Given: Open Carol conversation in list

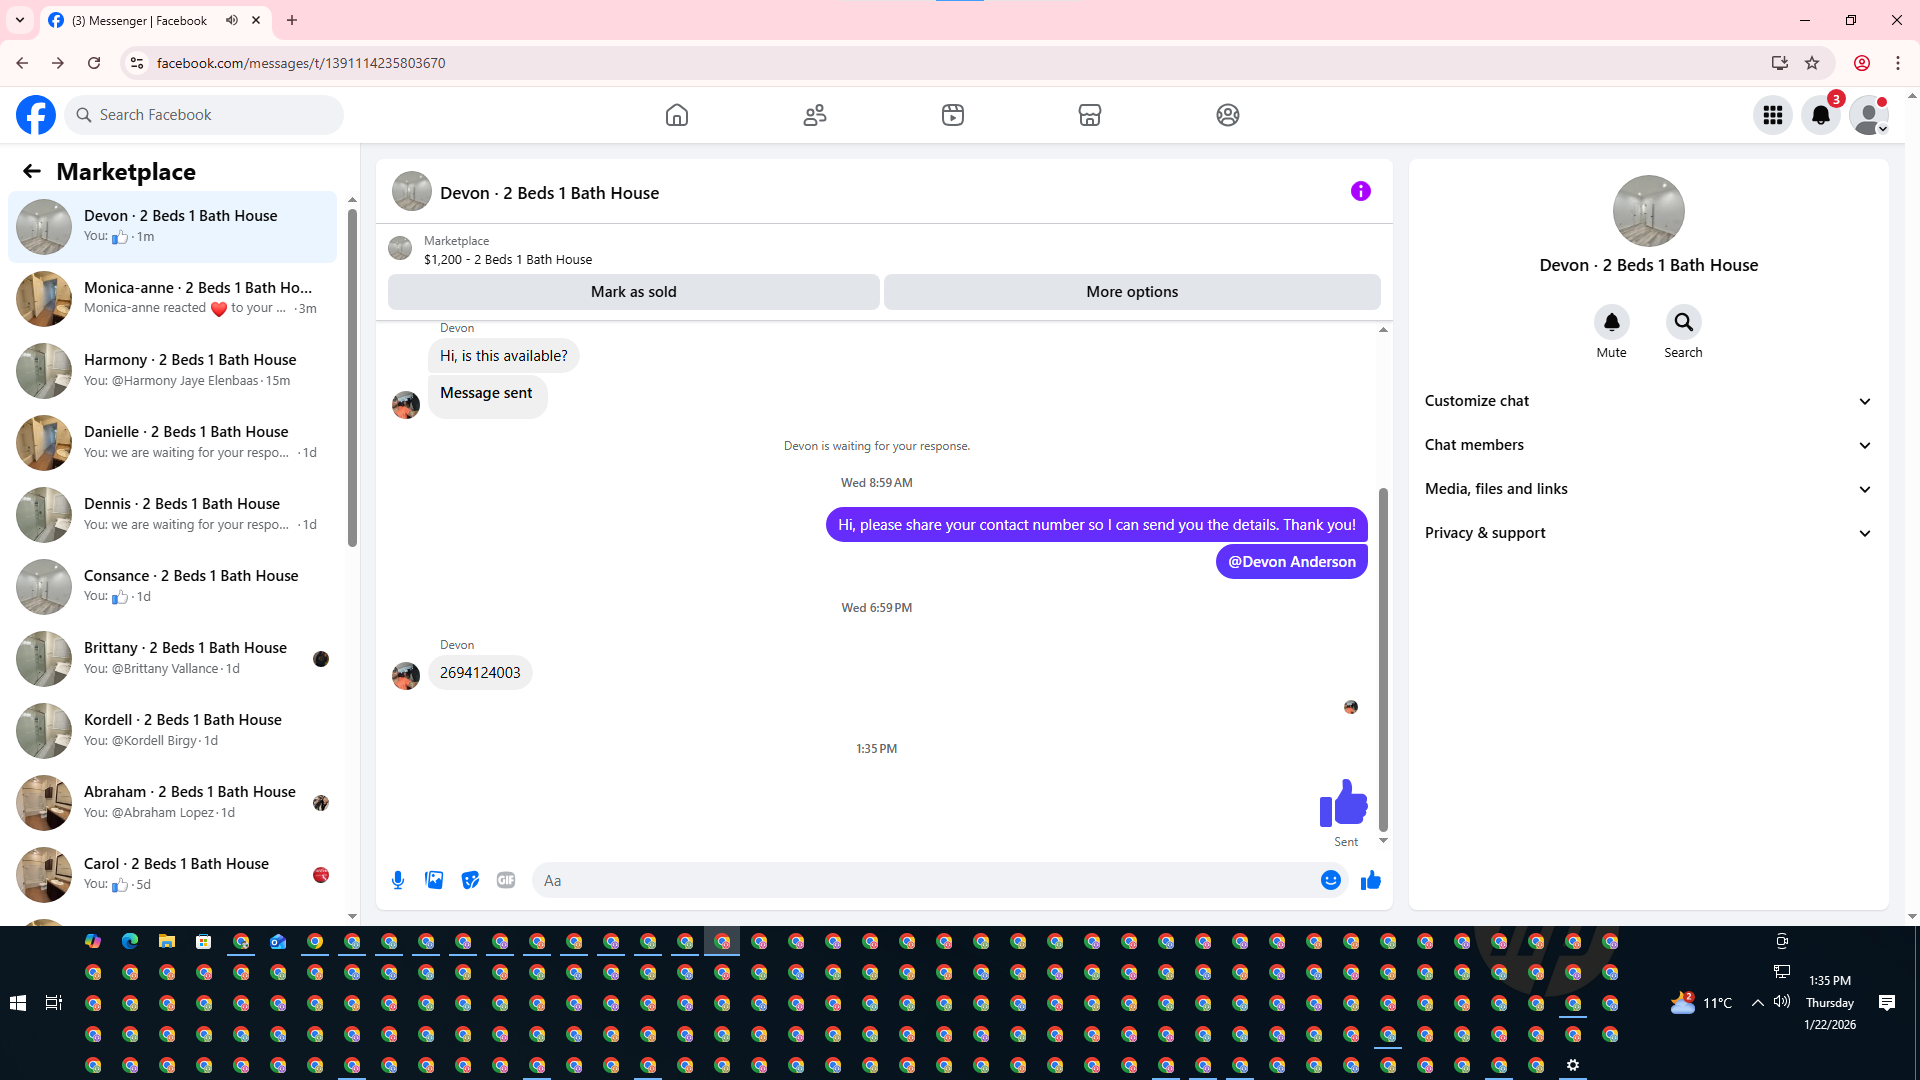Looking at the screenshot, I should [x=173, y=874].
